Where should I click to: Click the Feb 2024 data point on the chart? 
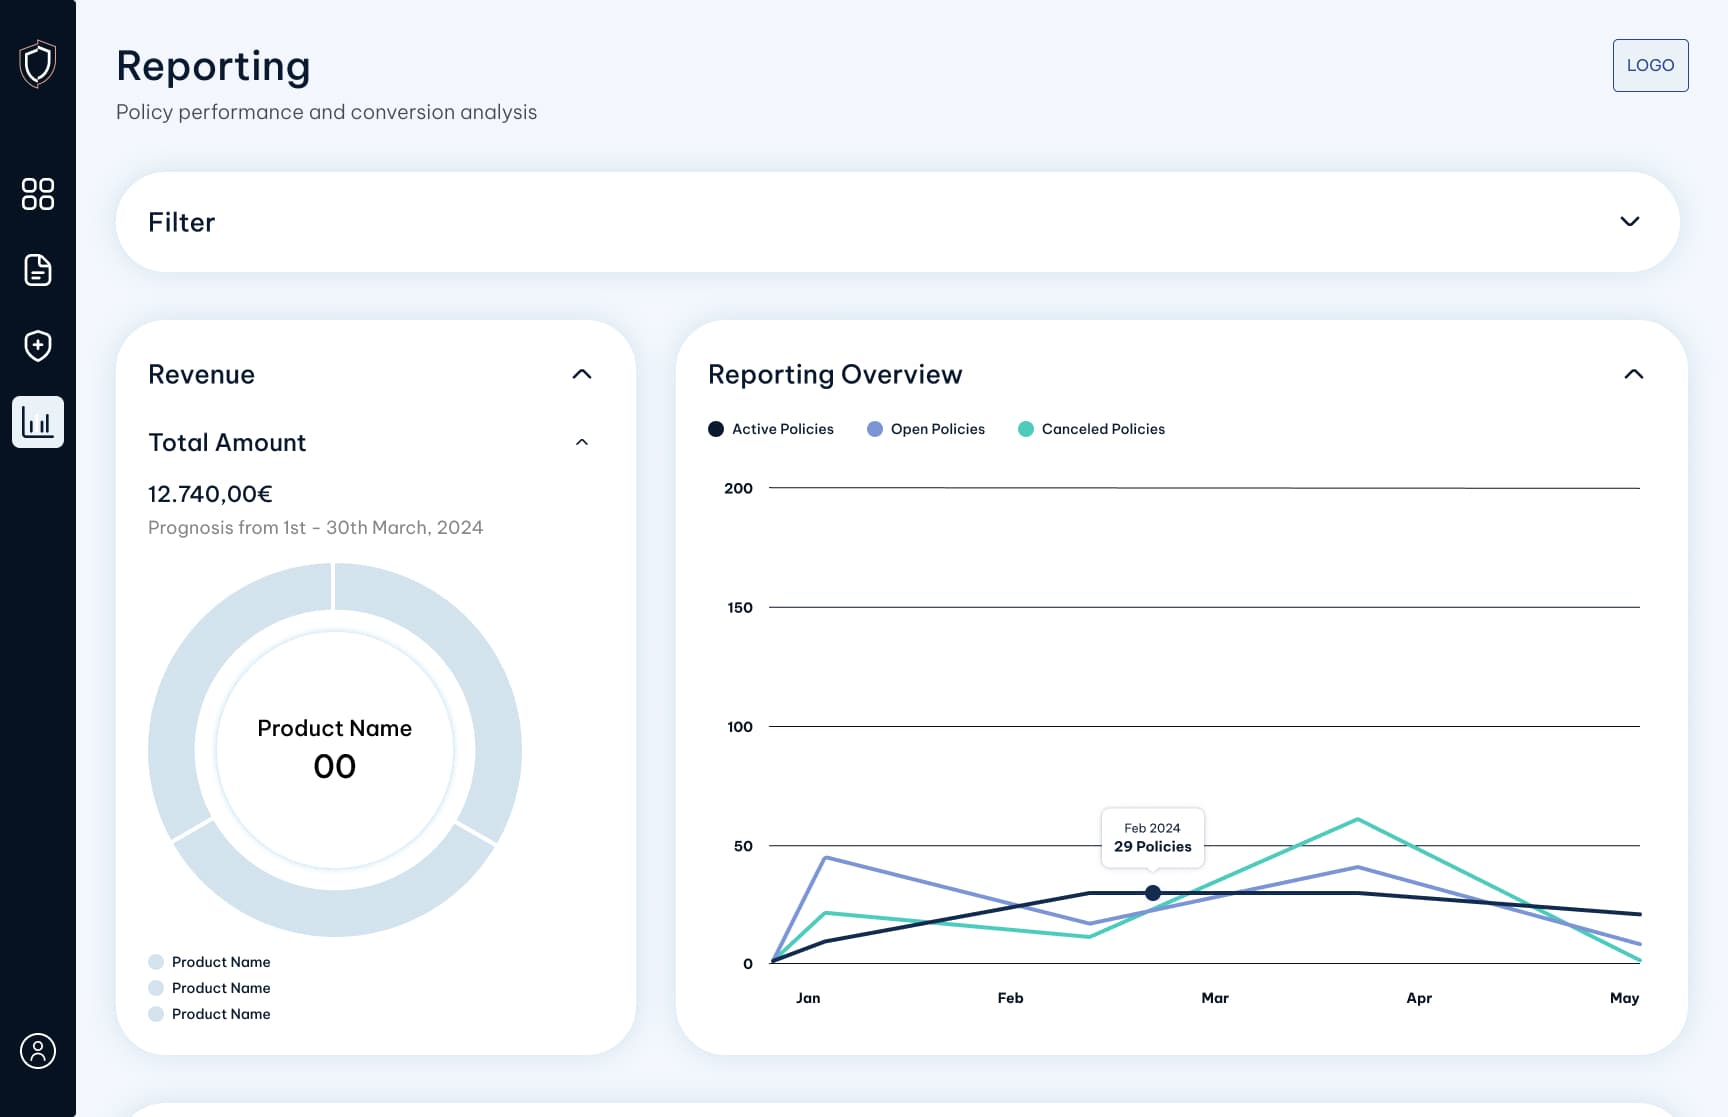[1153, 893]
